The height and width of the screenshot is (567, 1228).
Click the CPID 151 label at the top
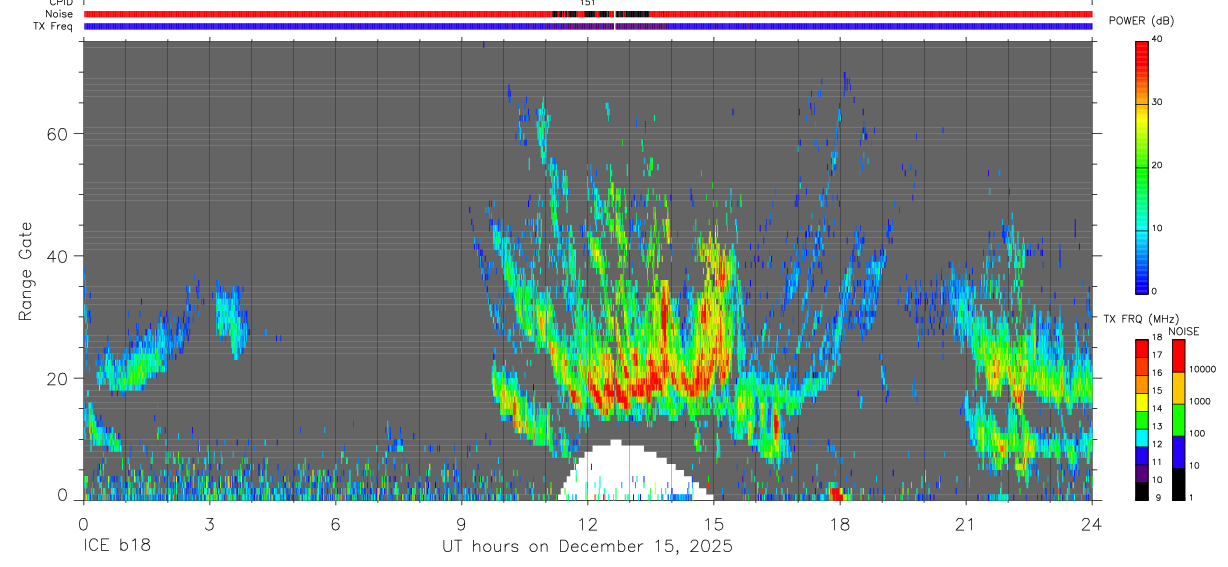click(x=588, y=3)
